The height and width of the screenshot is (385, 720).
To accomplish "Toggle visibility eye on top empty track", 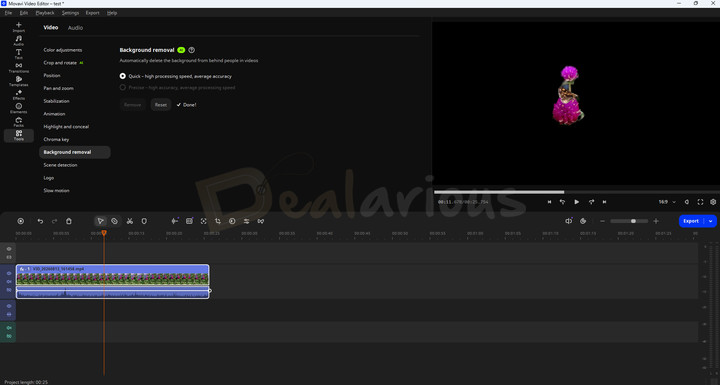I will point(9,249).
